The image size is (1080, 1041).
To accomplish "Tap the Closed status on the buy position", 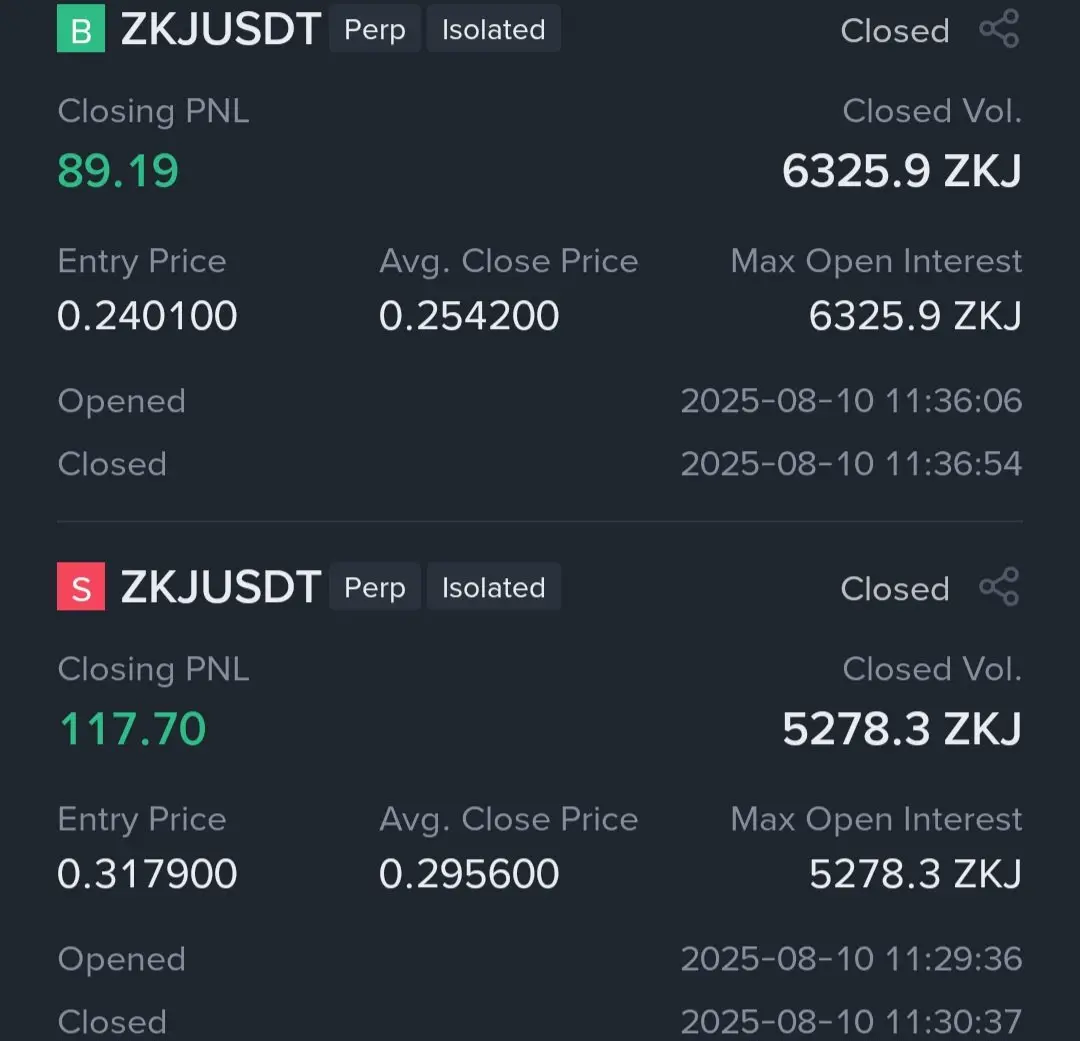I will (895, 30).
